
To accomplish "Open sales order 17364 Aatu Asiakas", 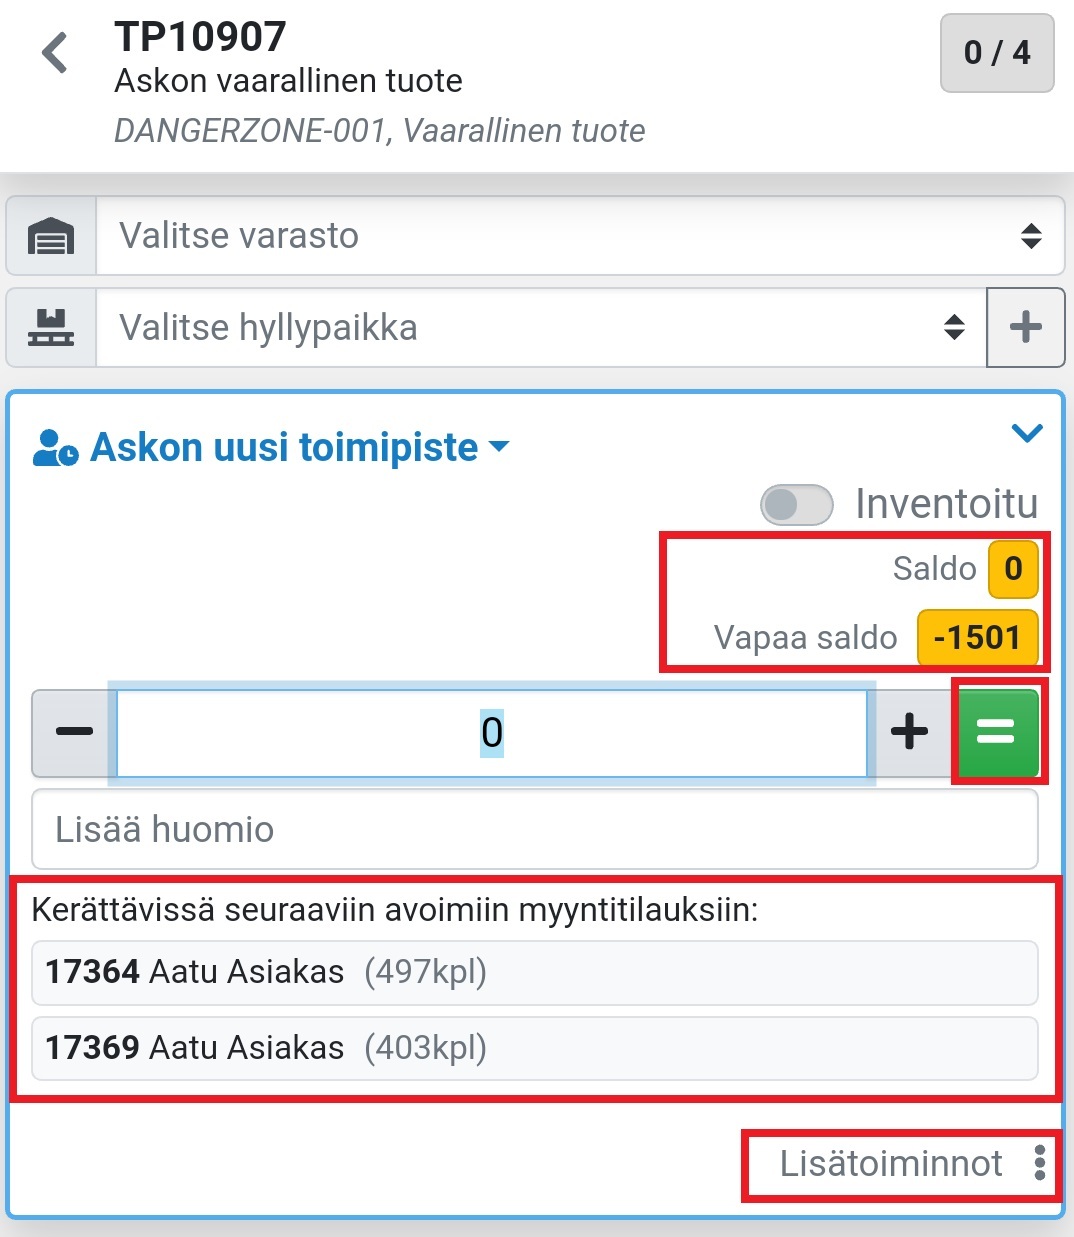I will point(534,972).
